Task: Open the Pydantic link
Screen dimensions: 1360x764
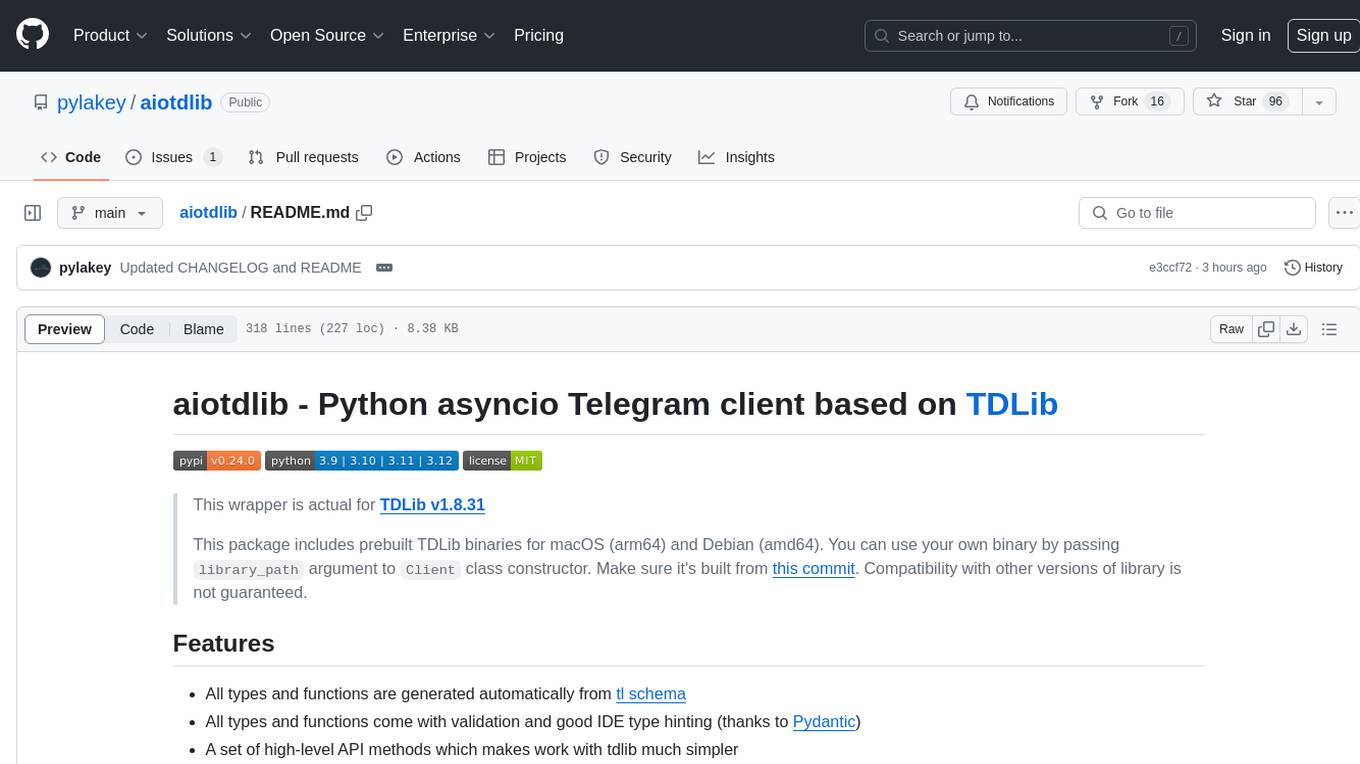Action: coord(824,722)
